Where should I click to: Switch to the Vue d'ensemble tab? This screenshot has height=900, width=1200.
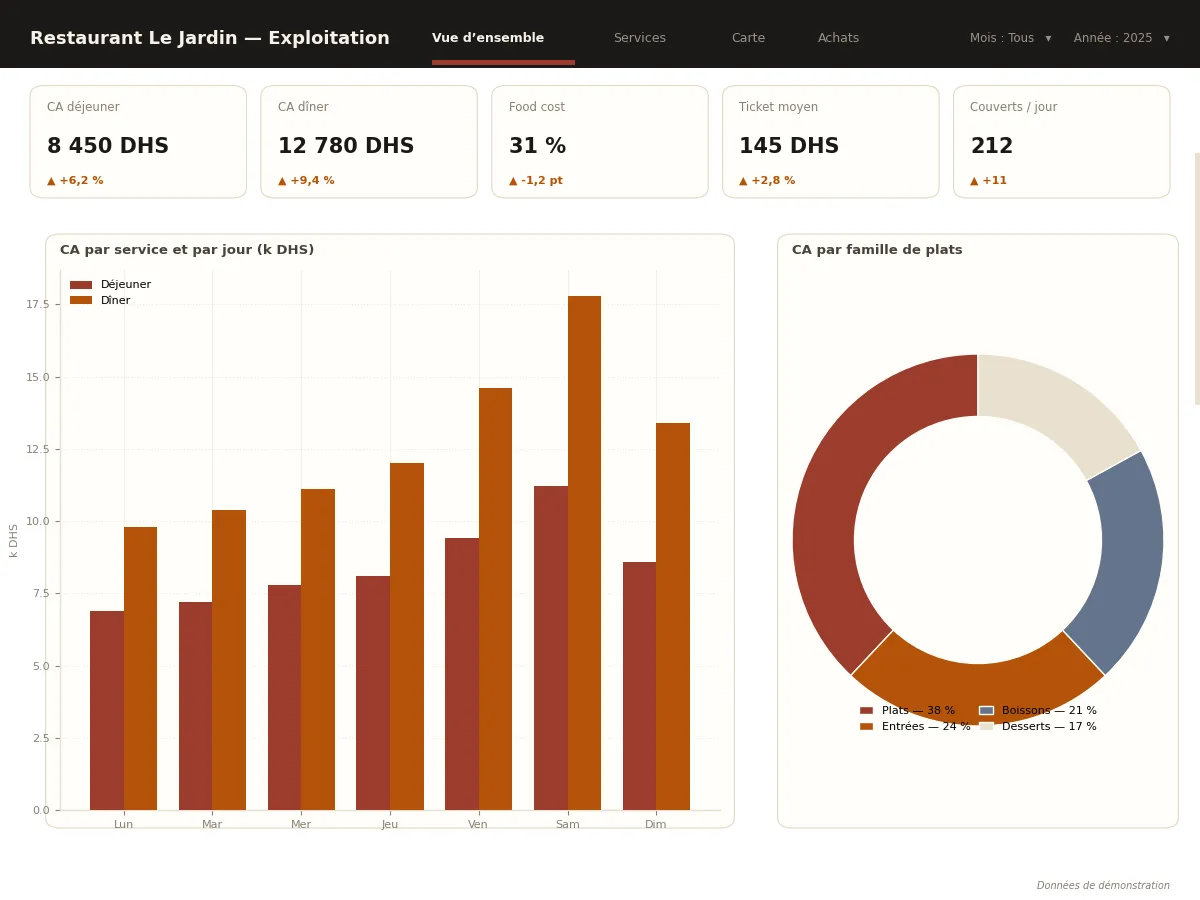(488, 38)
